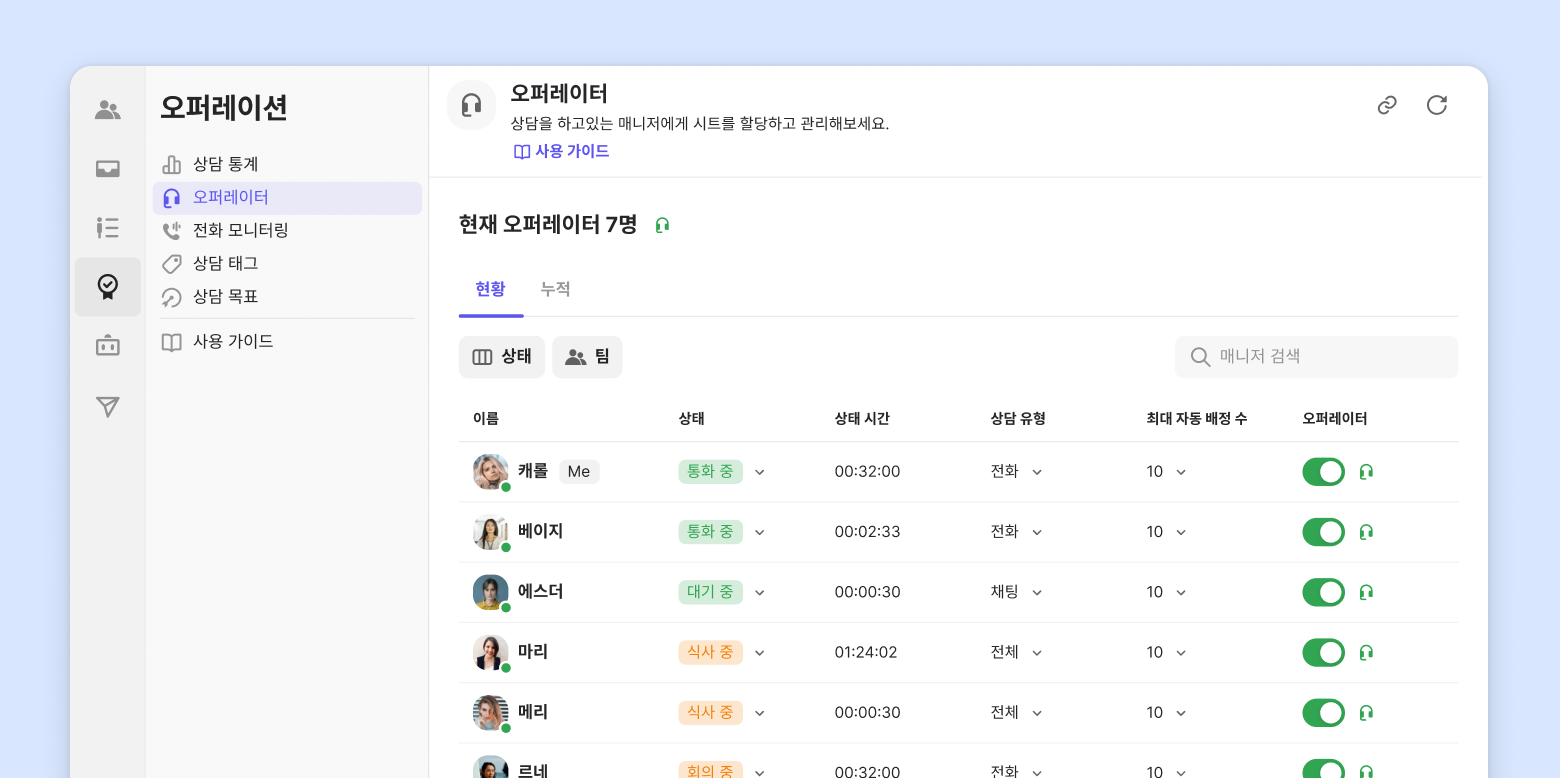The height and width of the screenshot is (778, 1560).
Task: Open the bot icon in left rail
Action: point(108,346)
